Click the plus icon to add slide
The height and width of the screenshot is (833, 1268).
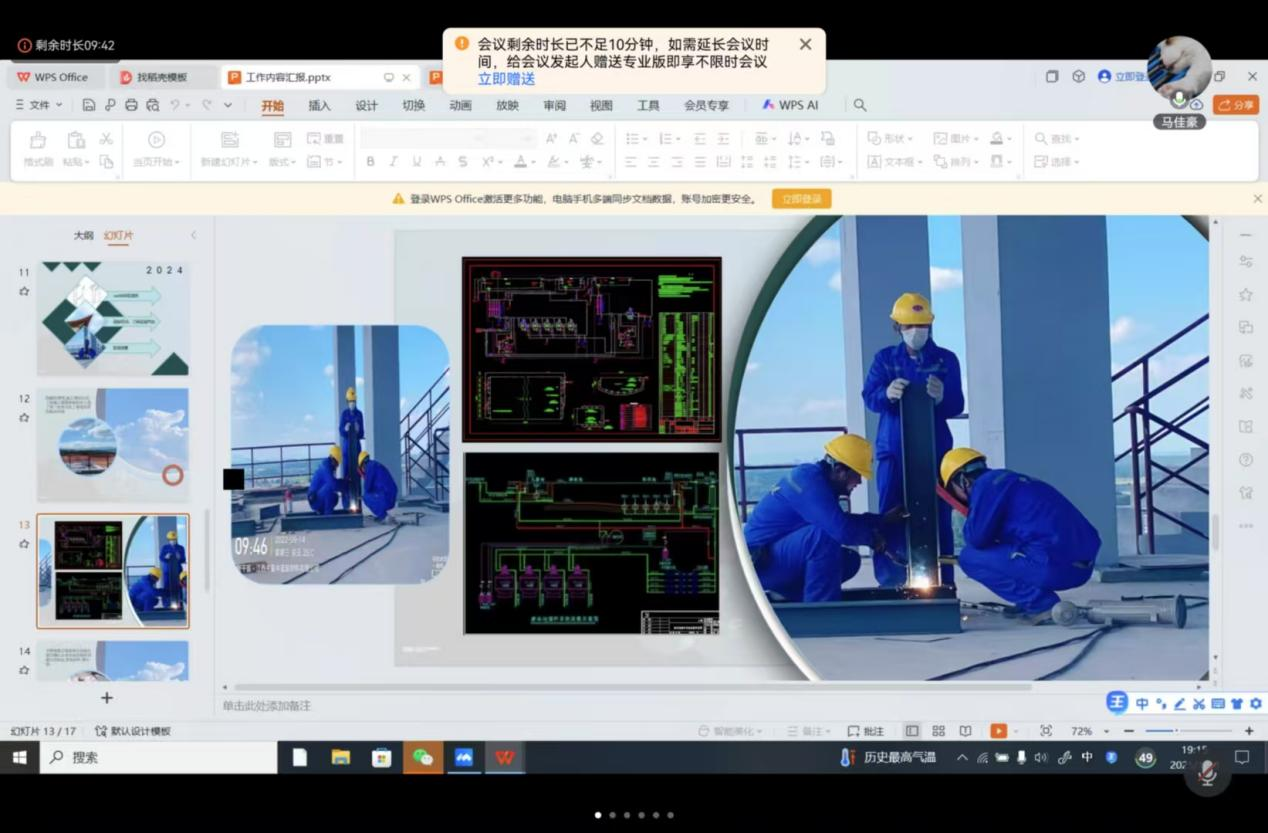[x=107, y=698]
